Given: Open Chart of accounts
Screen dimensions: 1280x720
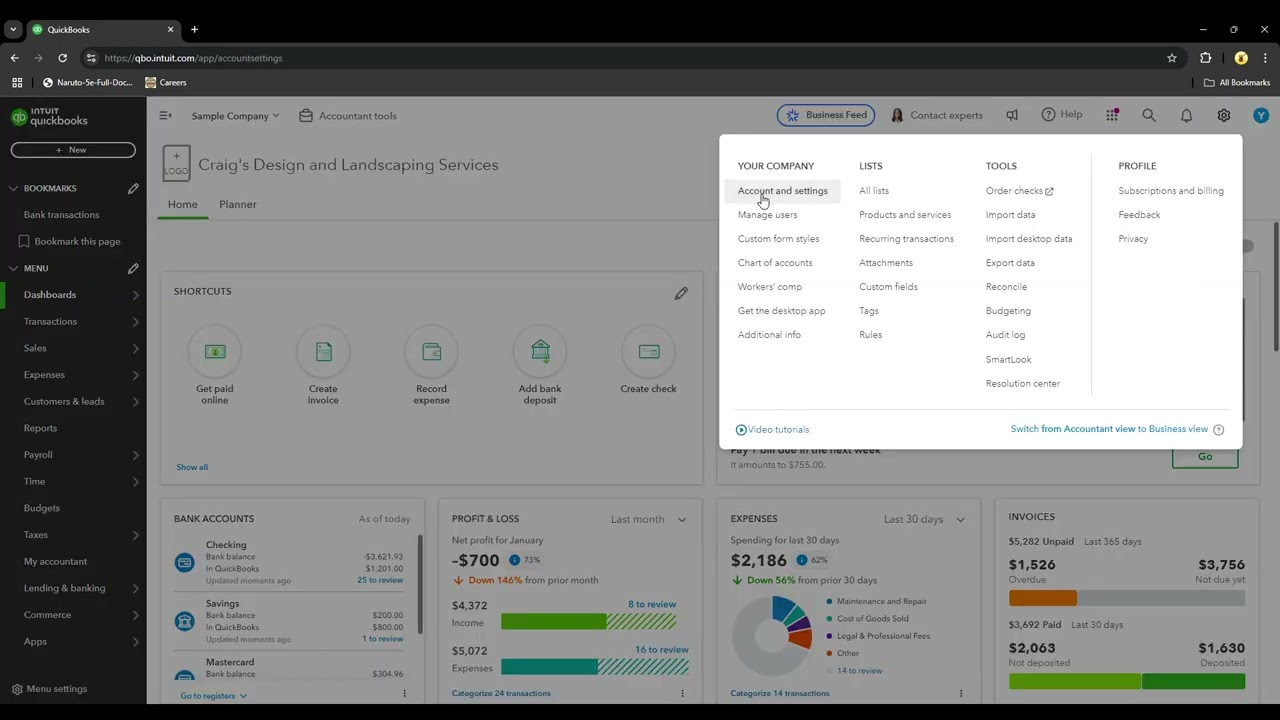Looking at the screenshot, I should pyautogui.click(x=775, y=263).
